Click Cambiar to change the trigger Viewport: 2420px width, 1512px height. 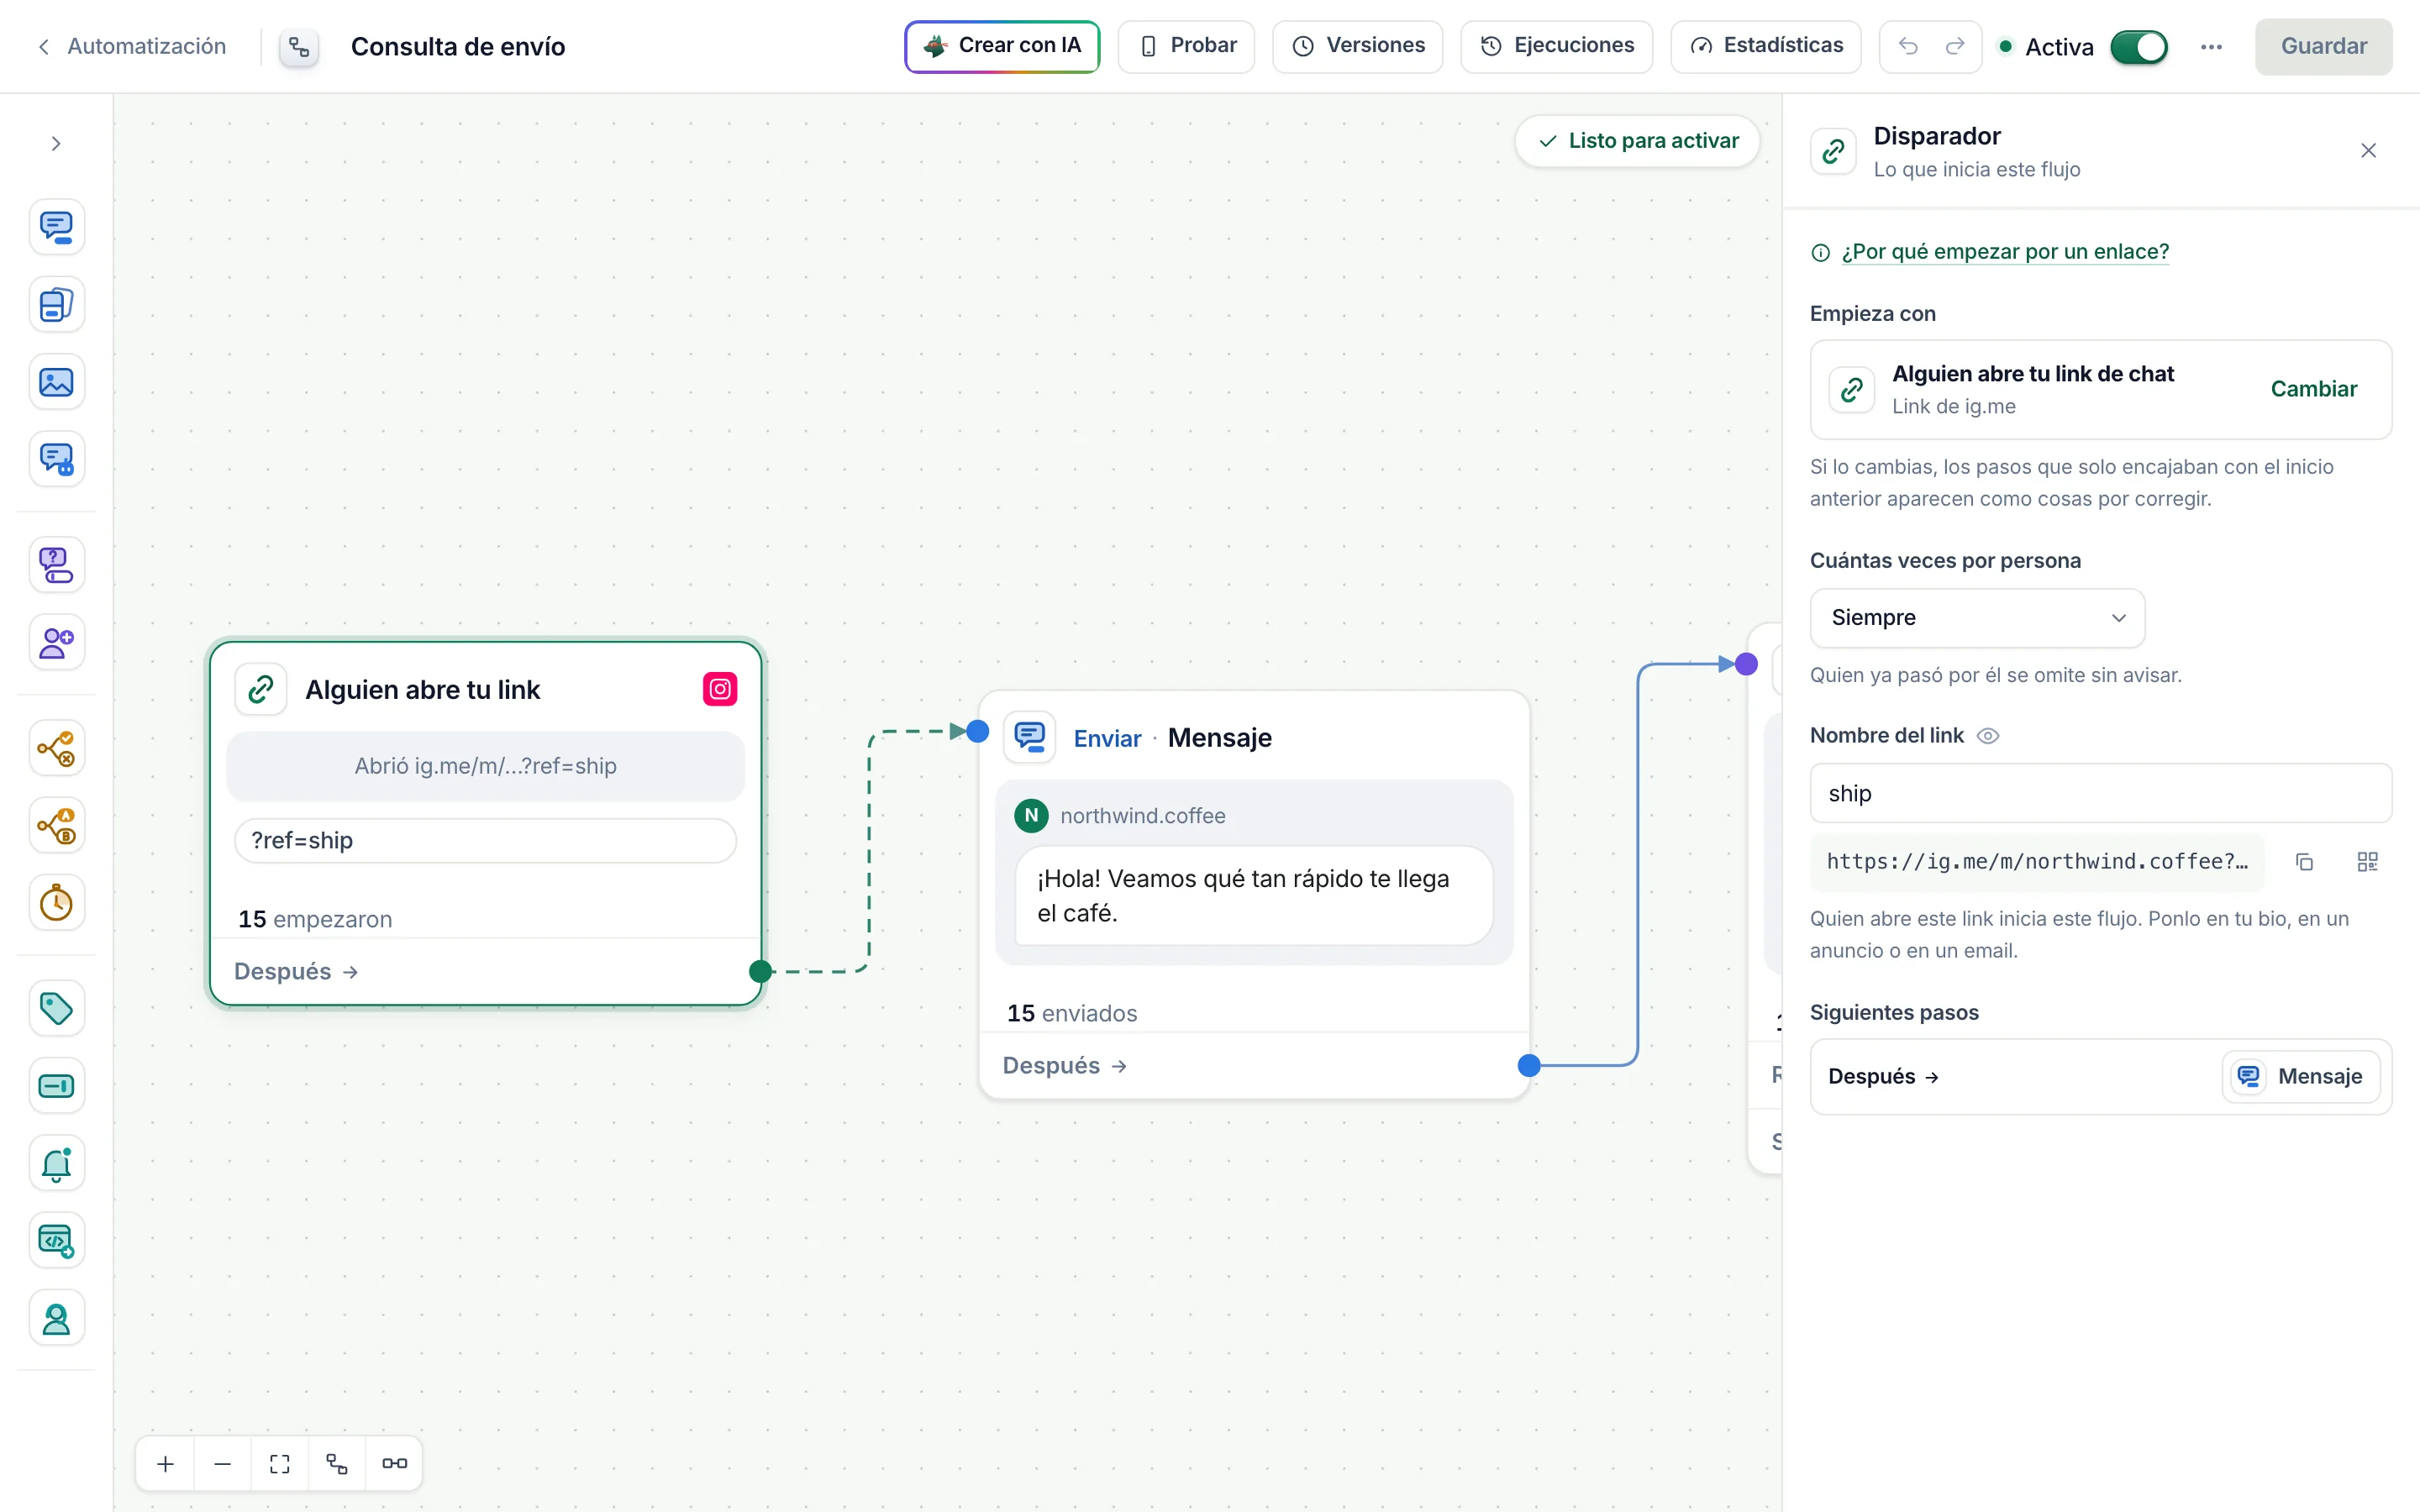[2313, 389]
